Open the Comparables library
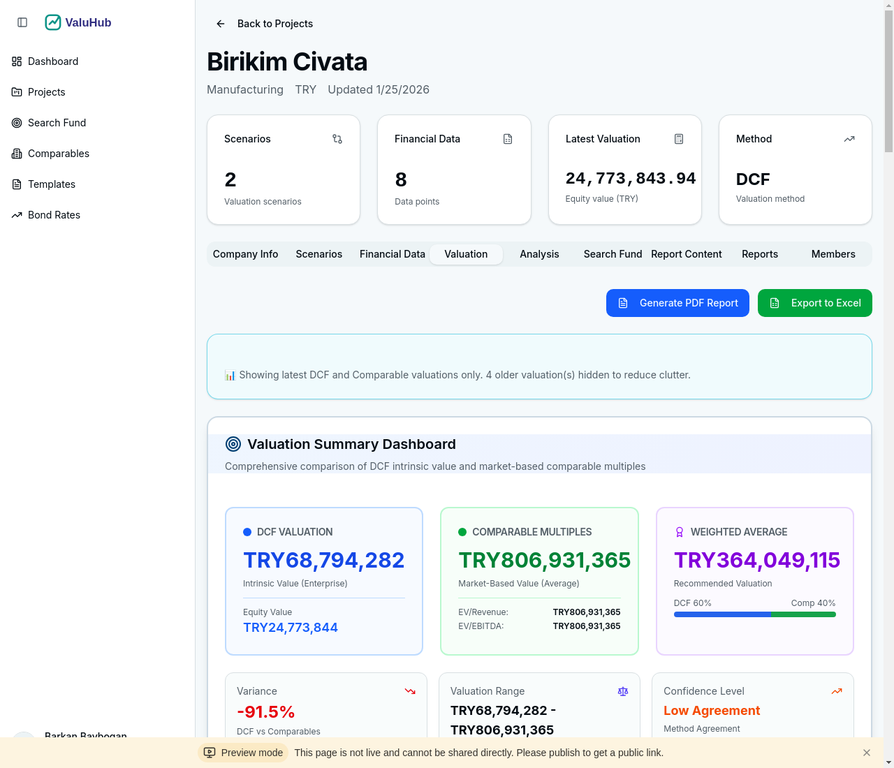This screenshot has height=768, width=894. coord(57,153)
